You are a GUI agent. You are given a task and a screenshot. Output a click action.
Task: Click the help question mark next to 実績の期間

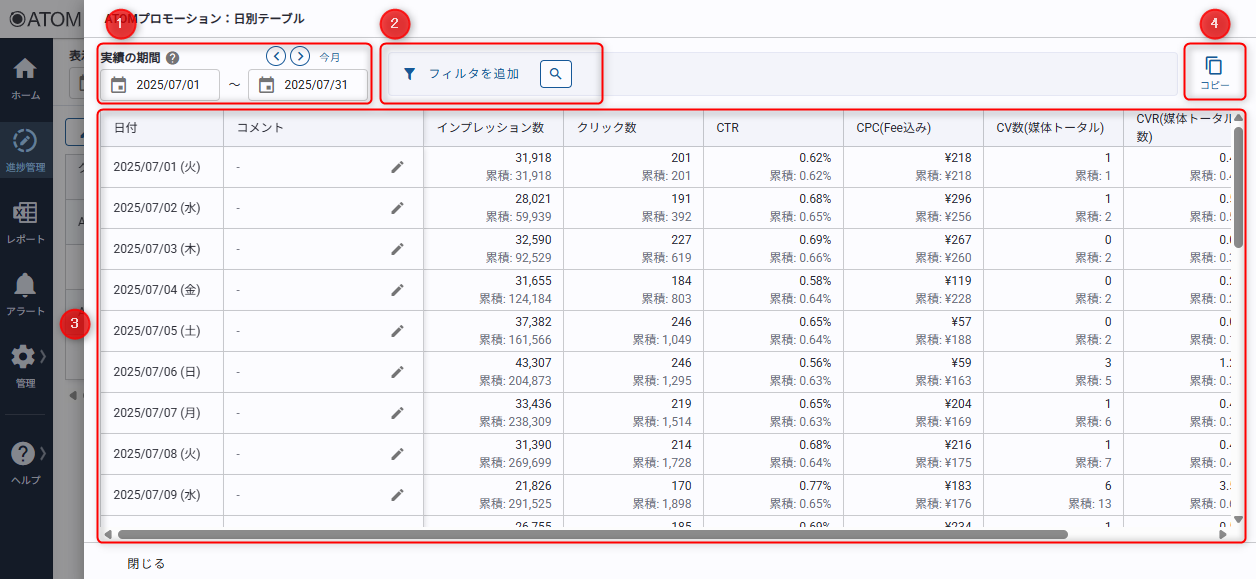pyautogui.click(x=173, y=58)
